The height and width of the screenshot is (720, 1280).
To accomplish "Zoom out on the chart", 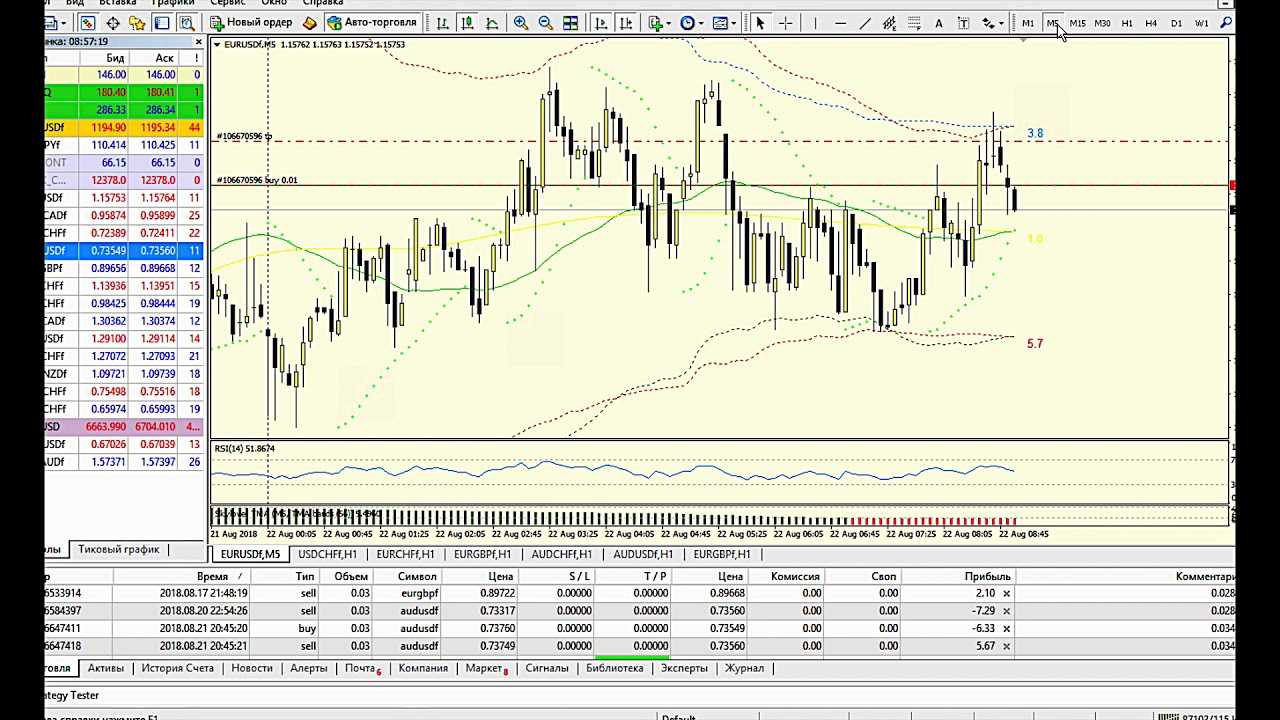I will pos(545,23).
